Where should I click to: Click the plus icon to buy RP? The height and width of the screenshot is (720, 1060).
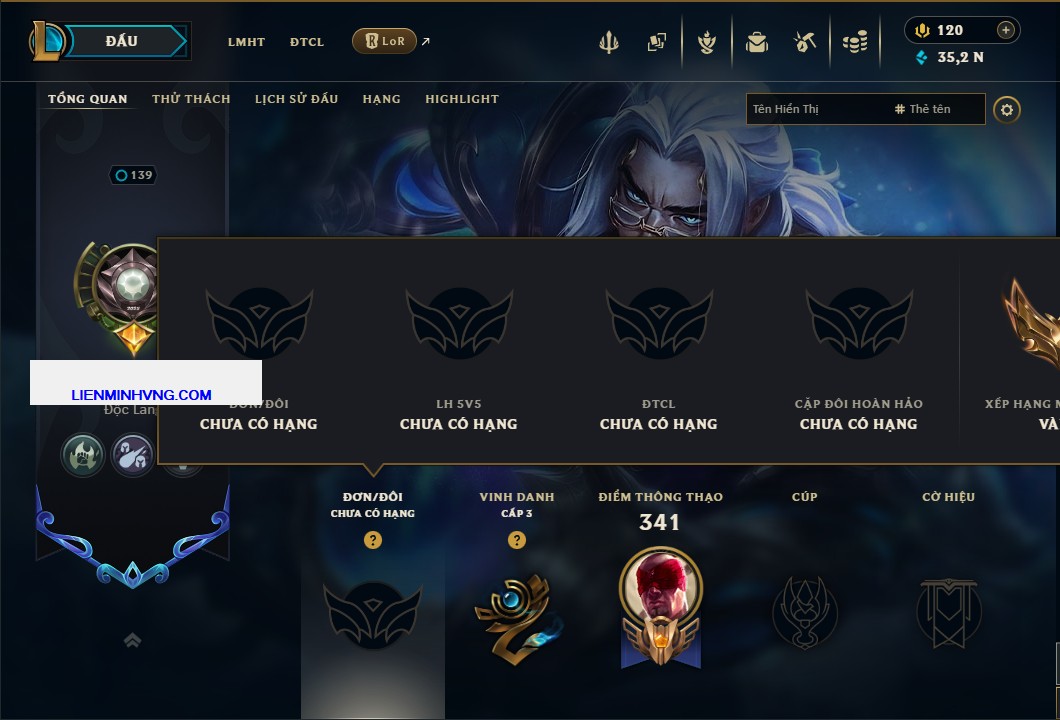click(x=1006, y=30)
